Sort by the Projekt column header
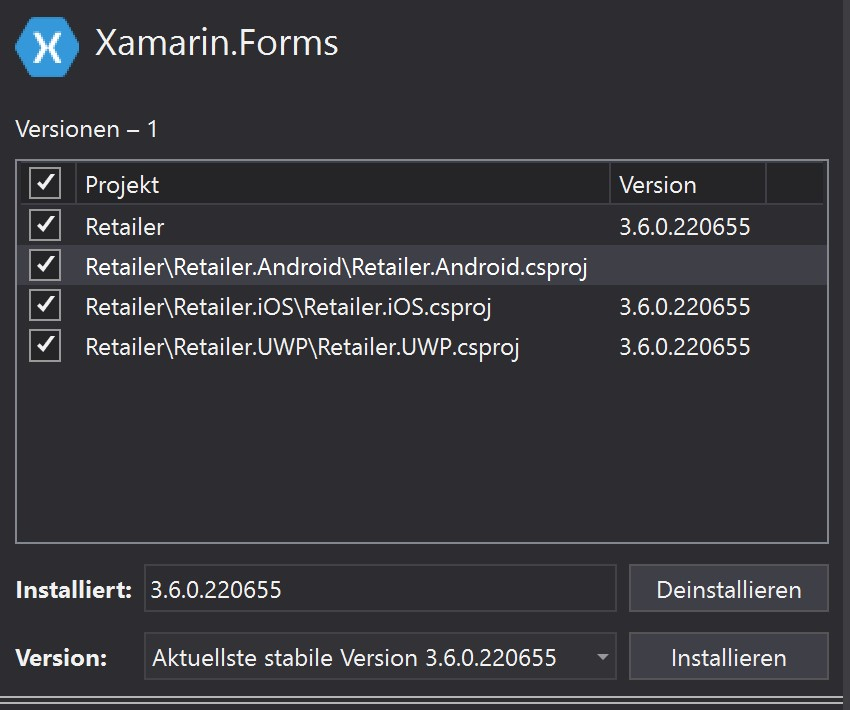 click(343, 184)
